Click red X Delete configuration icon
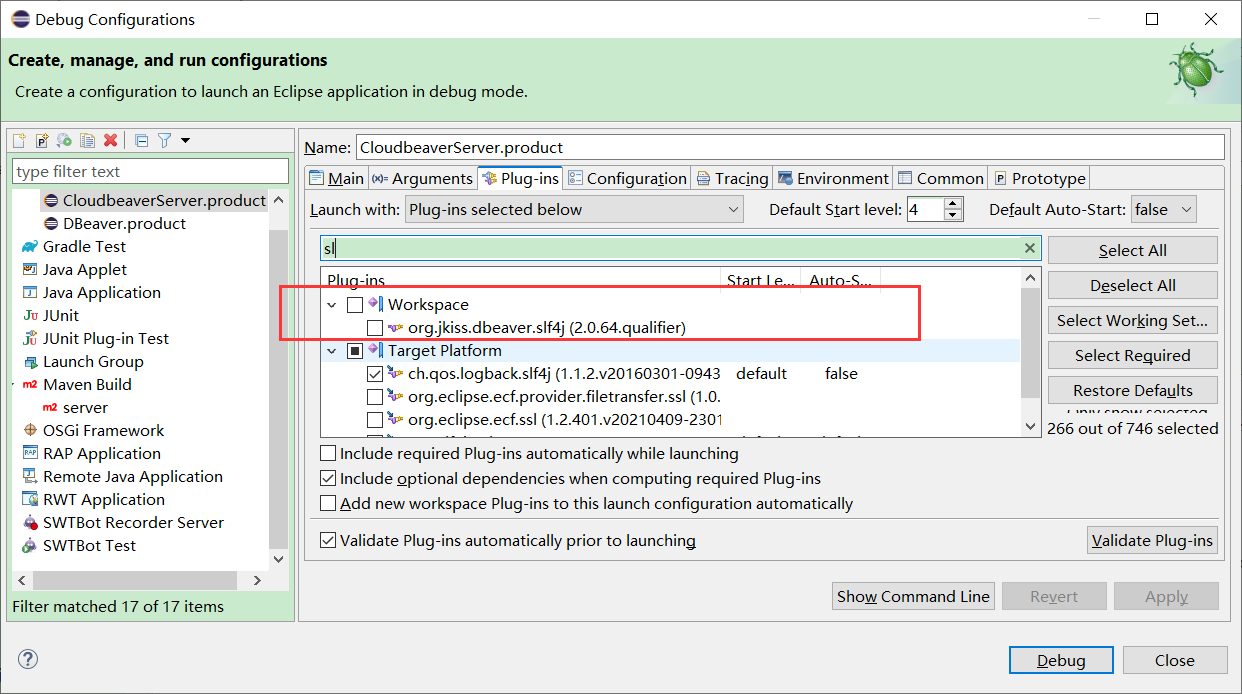1242x694 pixels. 110,140
